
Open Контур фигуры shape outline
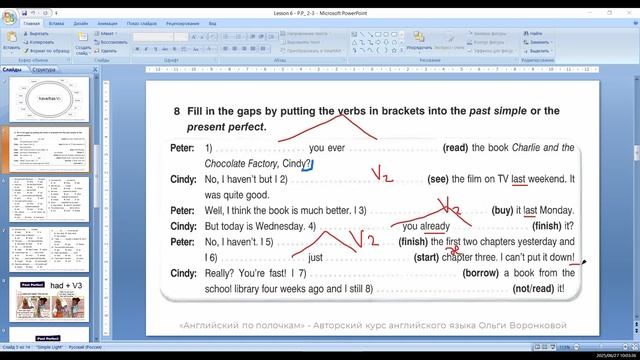coord(486,42)
